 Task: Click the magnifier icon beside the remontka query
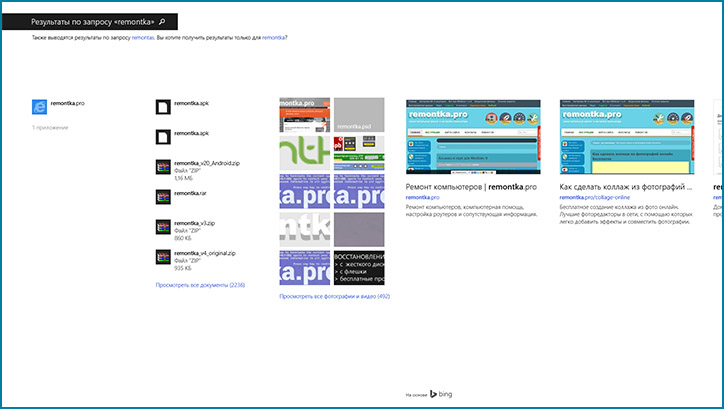pos(162,22)
